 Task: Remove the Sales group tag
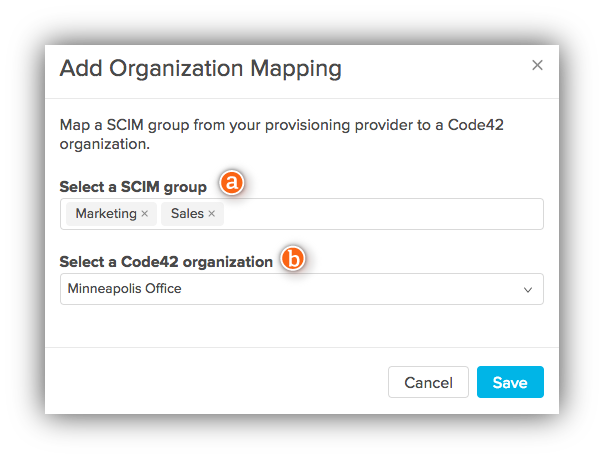tap(211, 213)
